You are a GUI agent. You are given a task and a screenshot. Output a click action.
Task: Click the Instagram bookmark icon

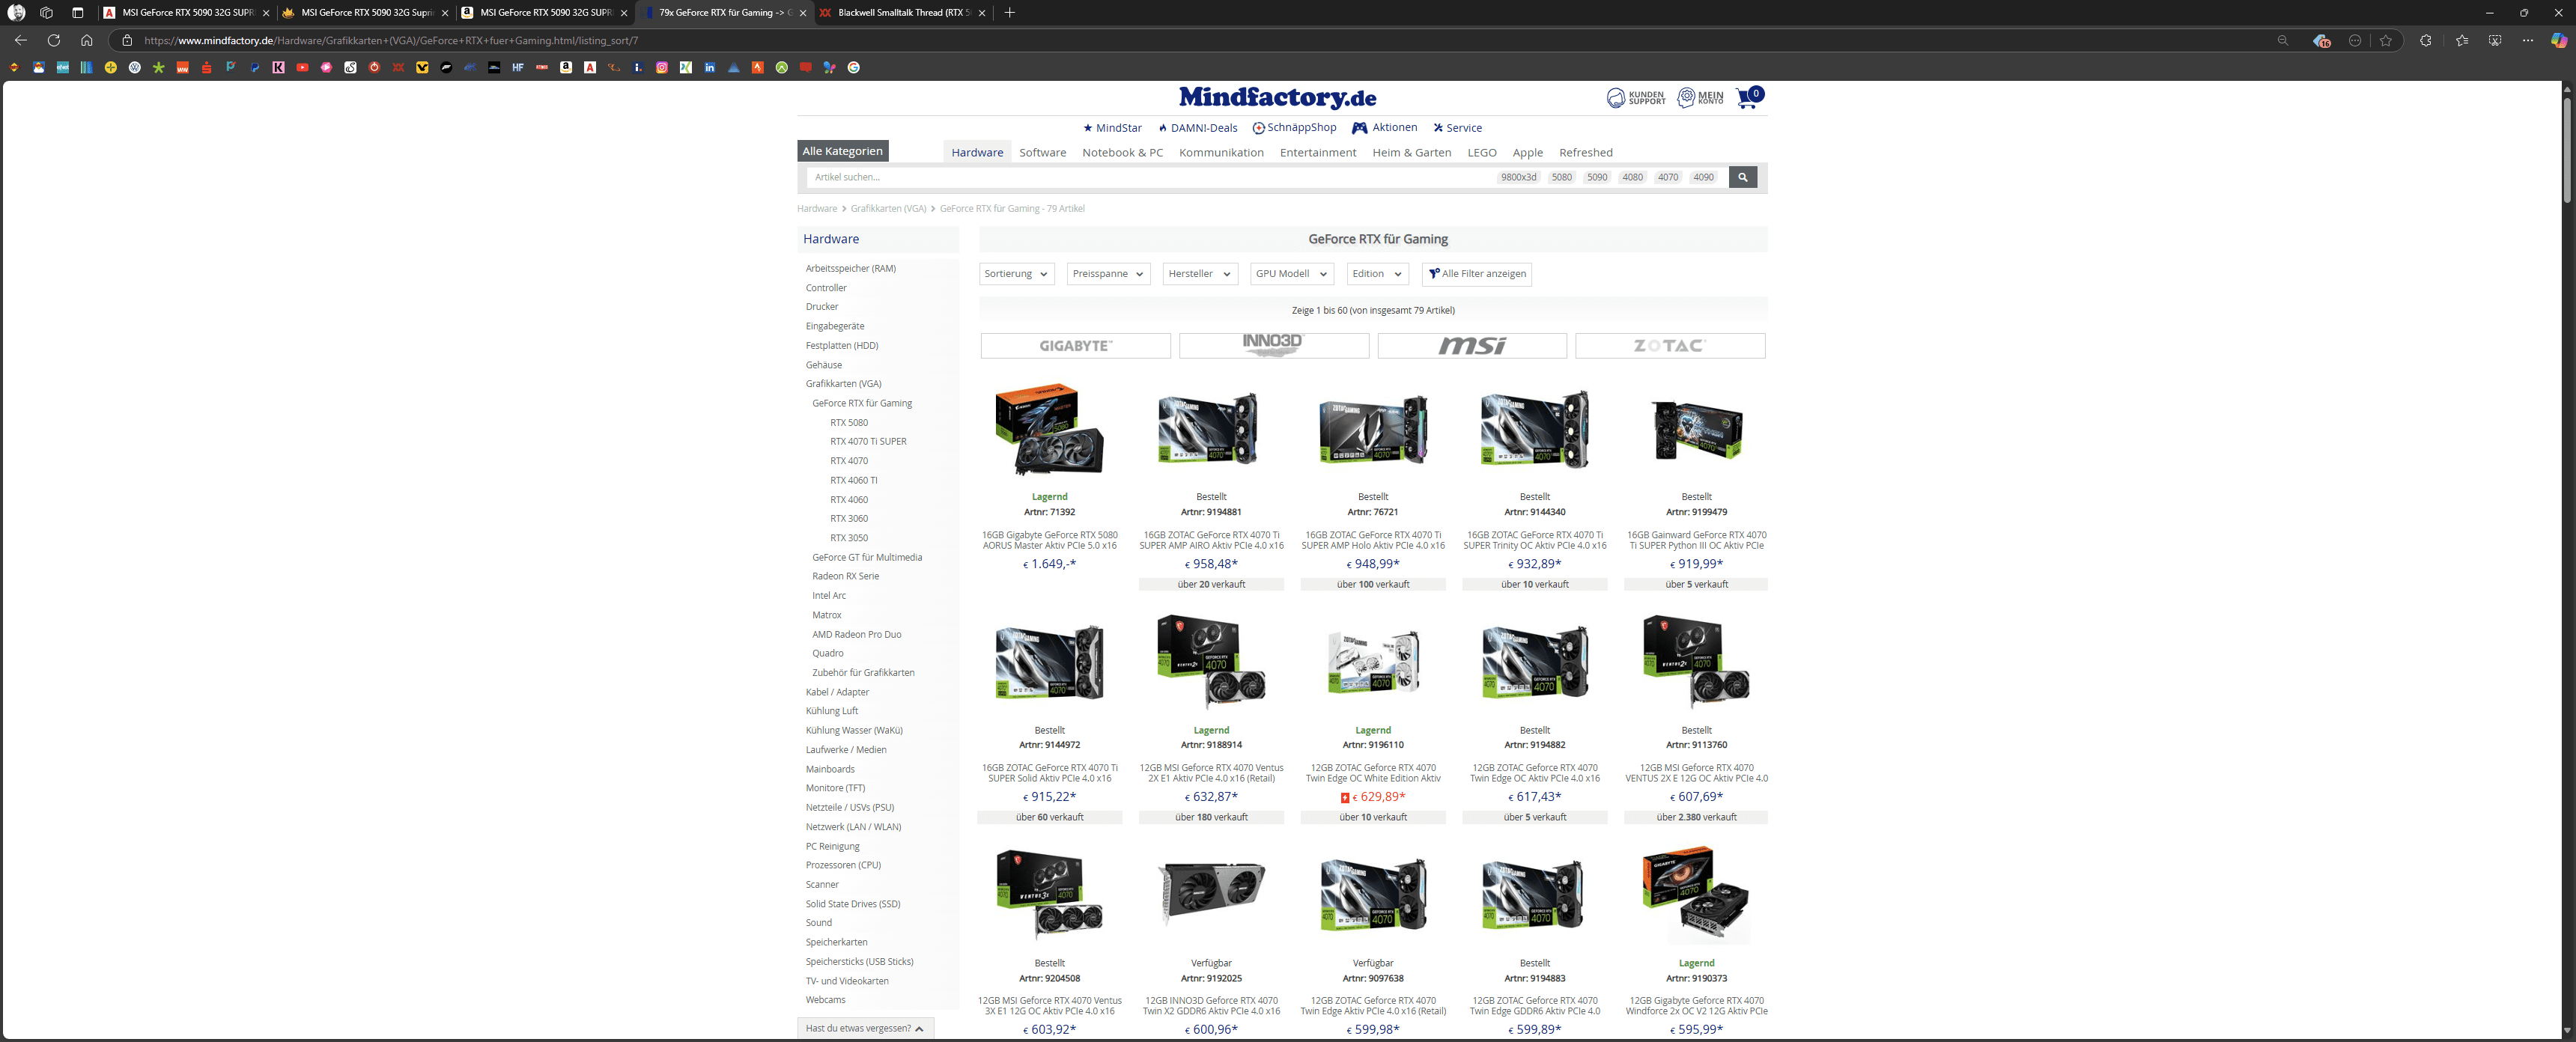[x=662, y=67]
